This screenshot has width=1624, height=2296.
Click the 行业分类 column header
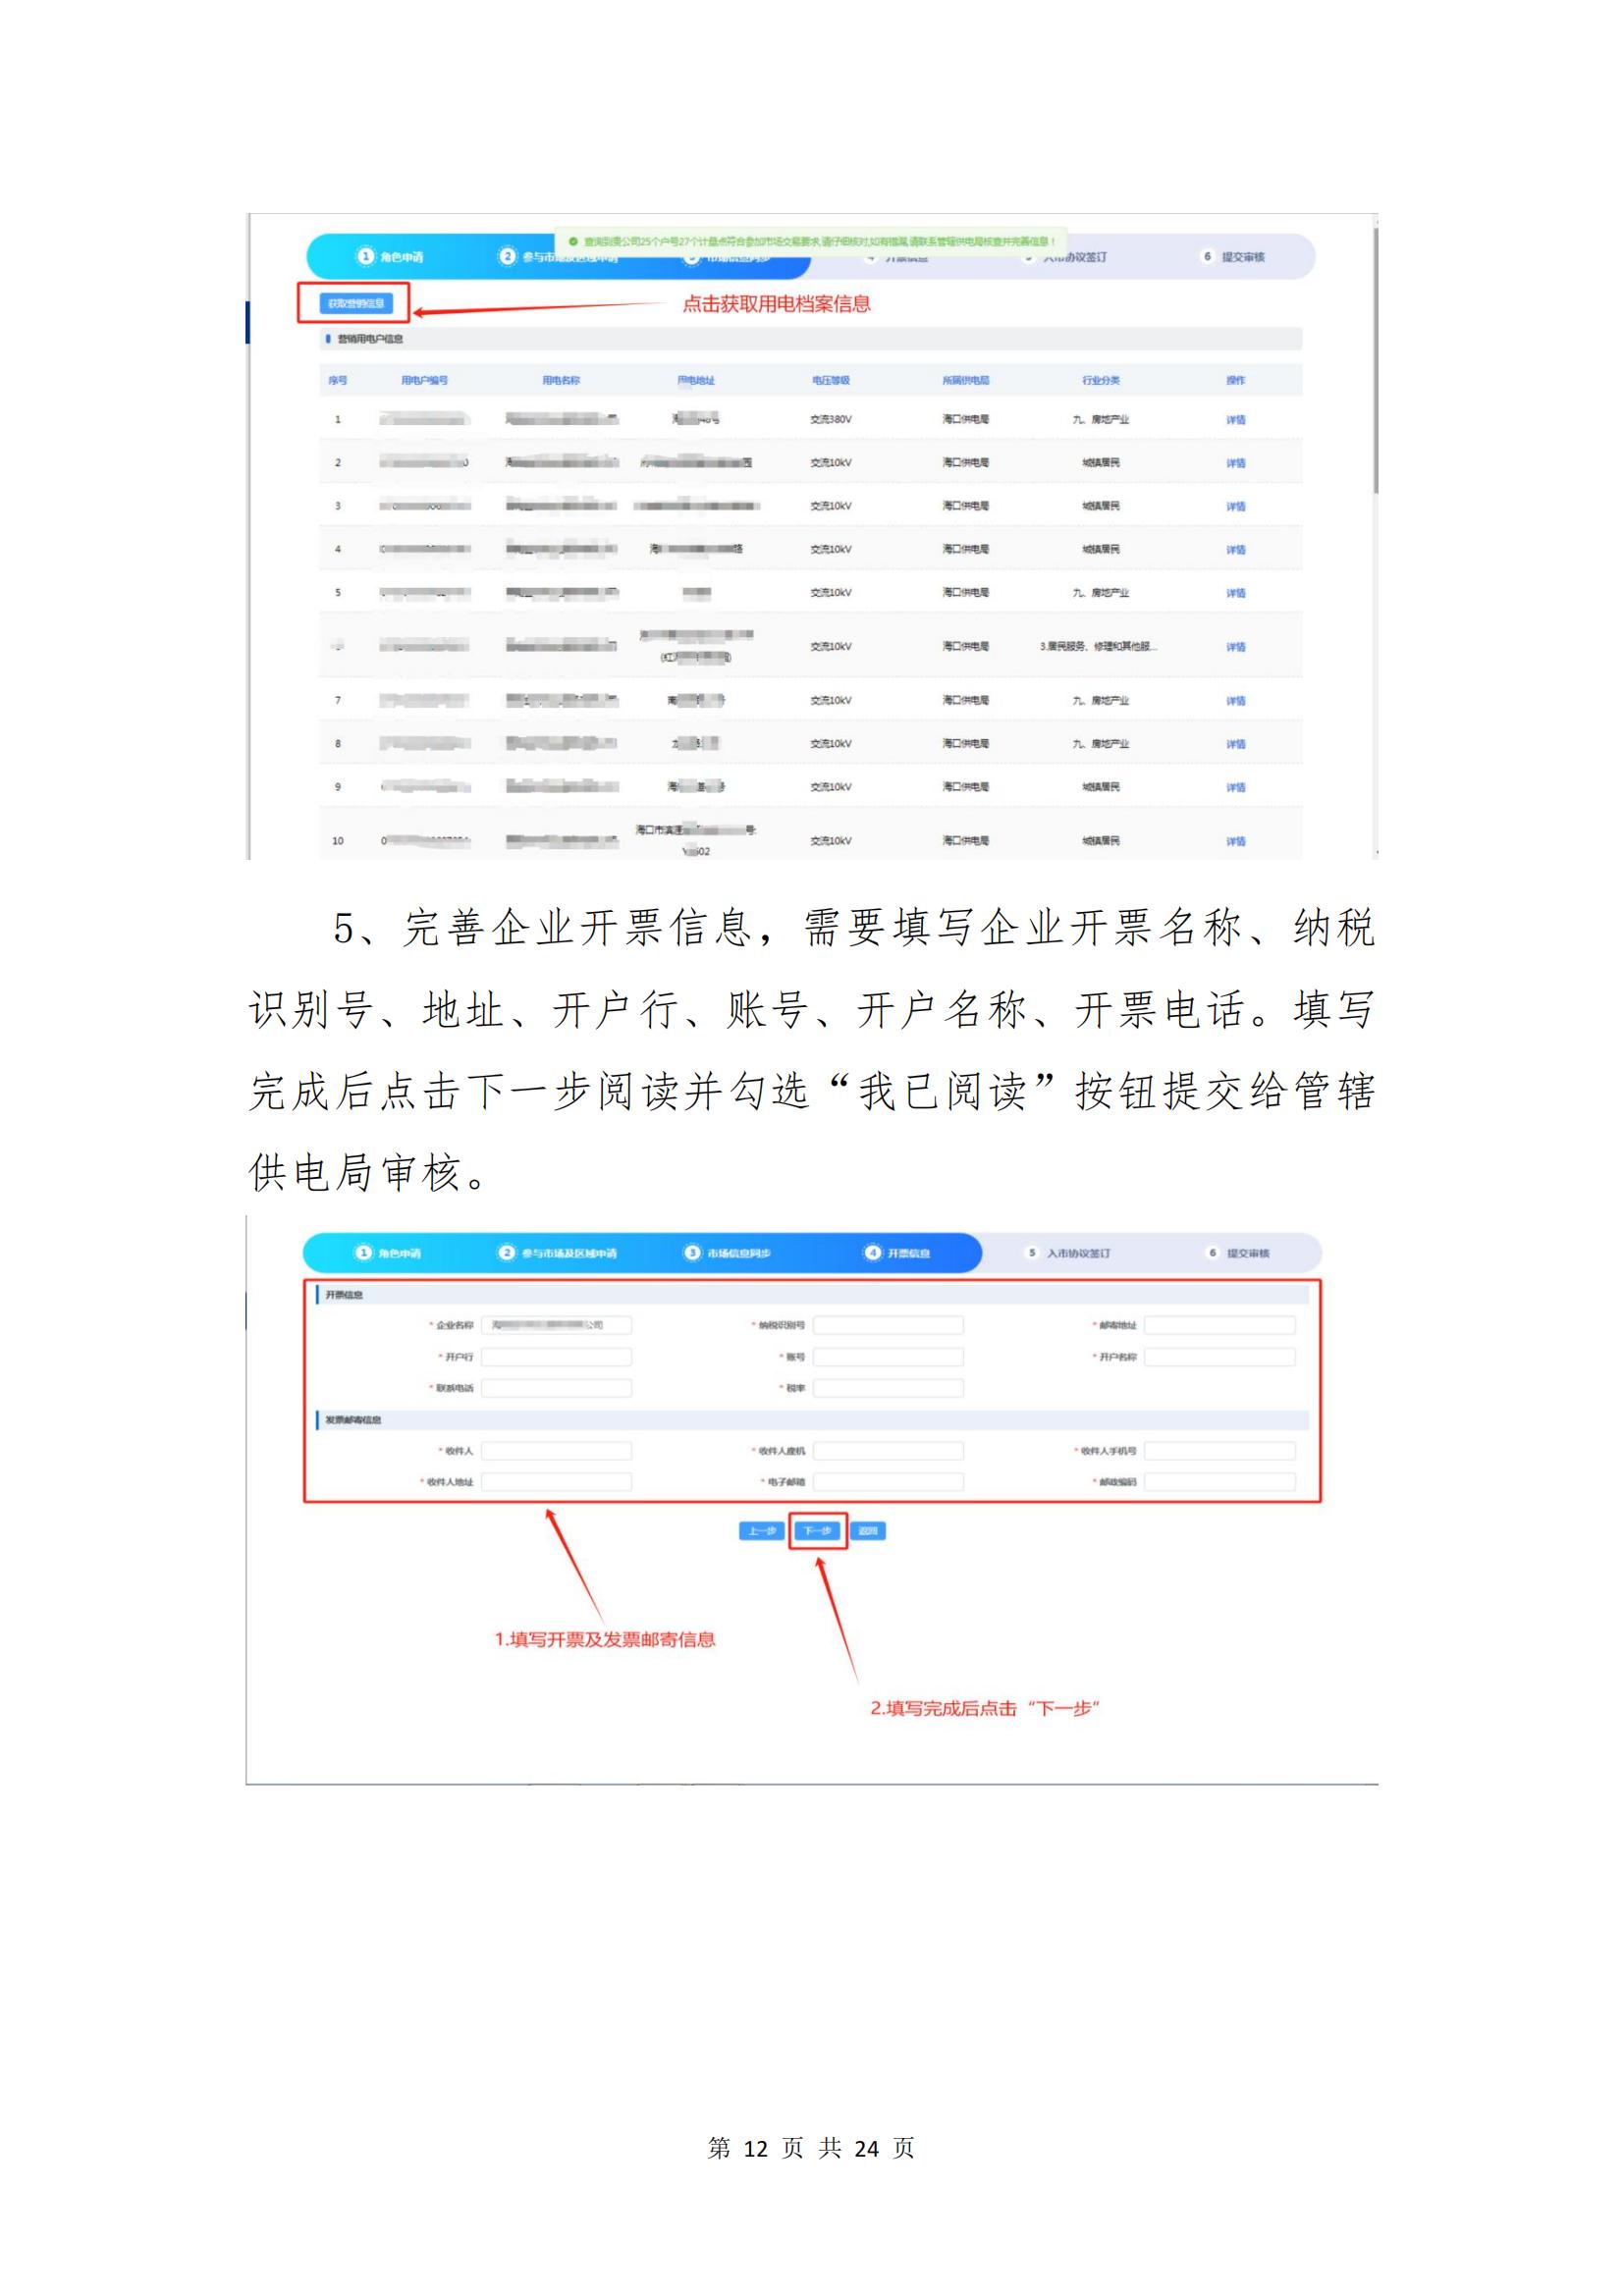tap(1101, 381)
